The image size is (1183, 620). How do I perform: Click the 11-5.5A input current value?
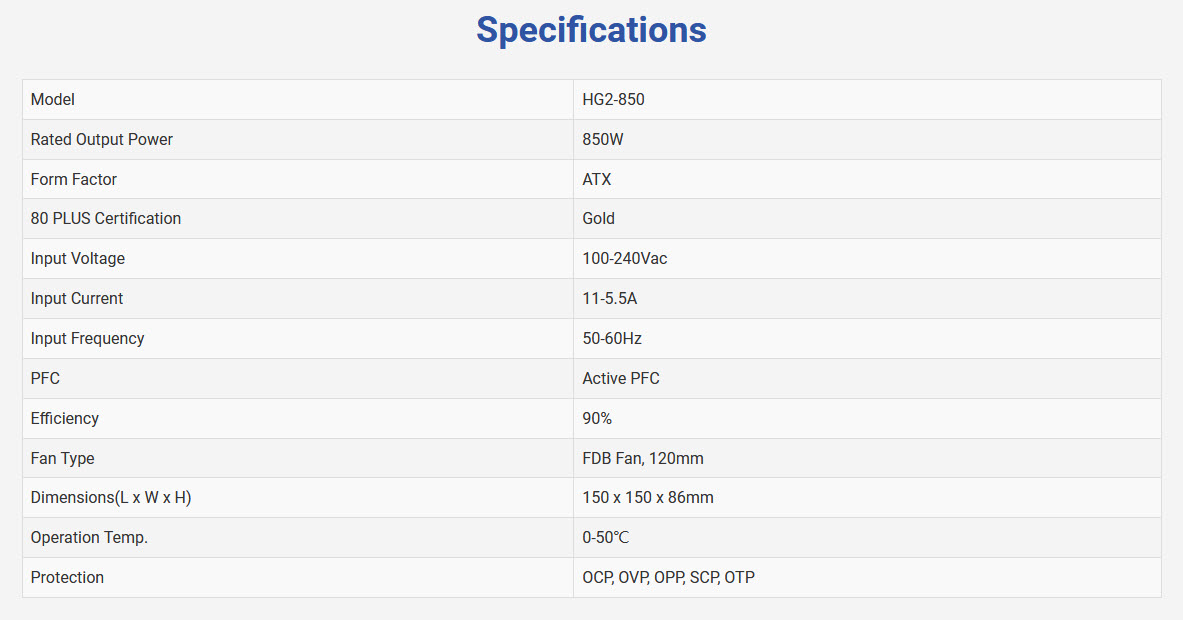tap(610, 299)
